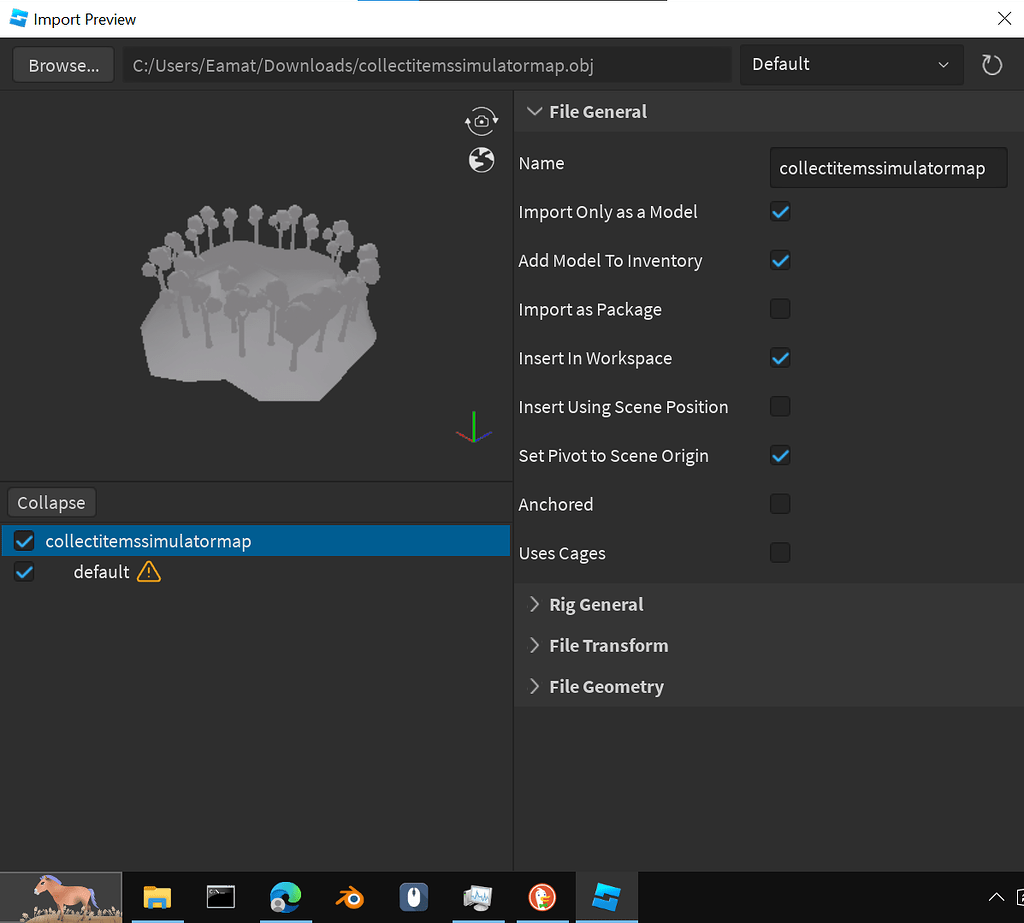Image resolution: width=1024 pixels, height=923 pixels.
Task: Launch Blender from the taskbar
Action: (x=349, y=897)
